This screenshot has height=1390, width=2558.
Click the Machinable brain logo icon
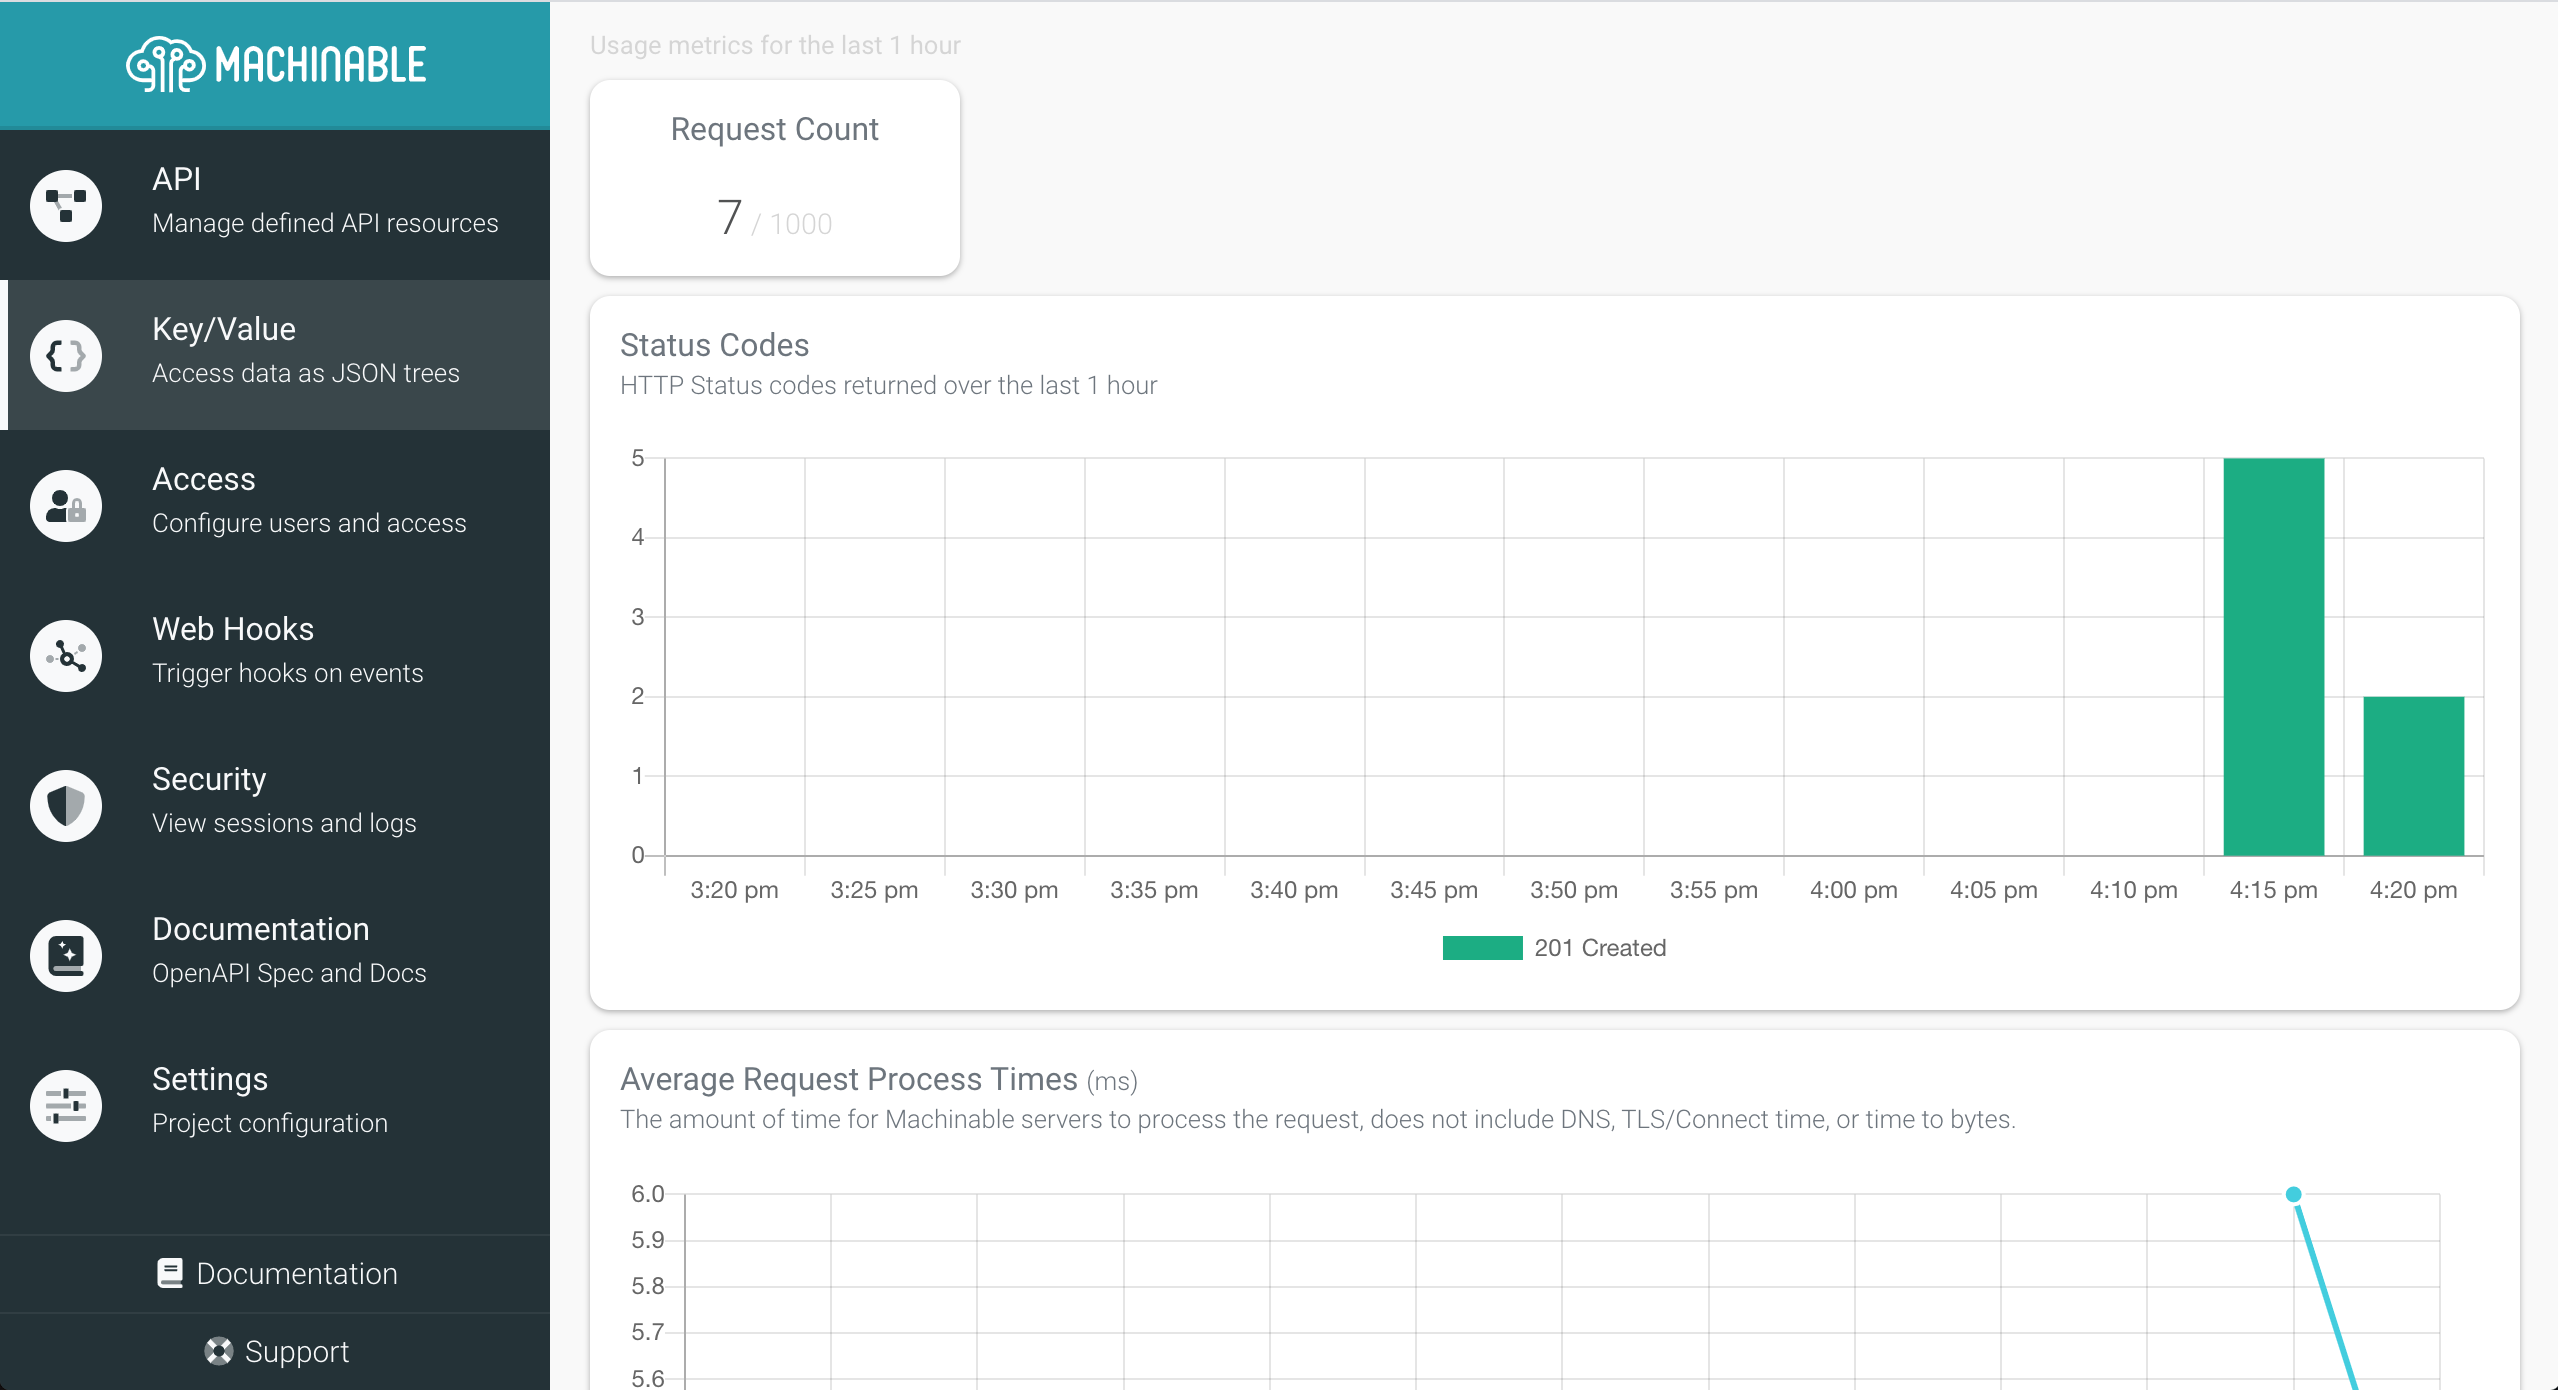pyautogui.click(x=165, y=65)
